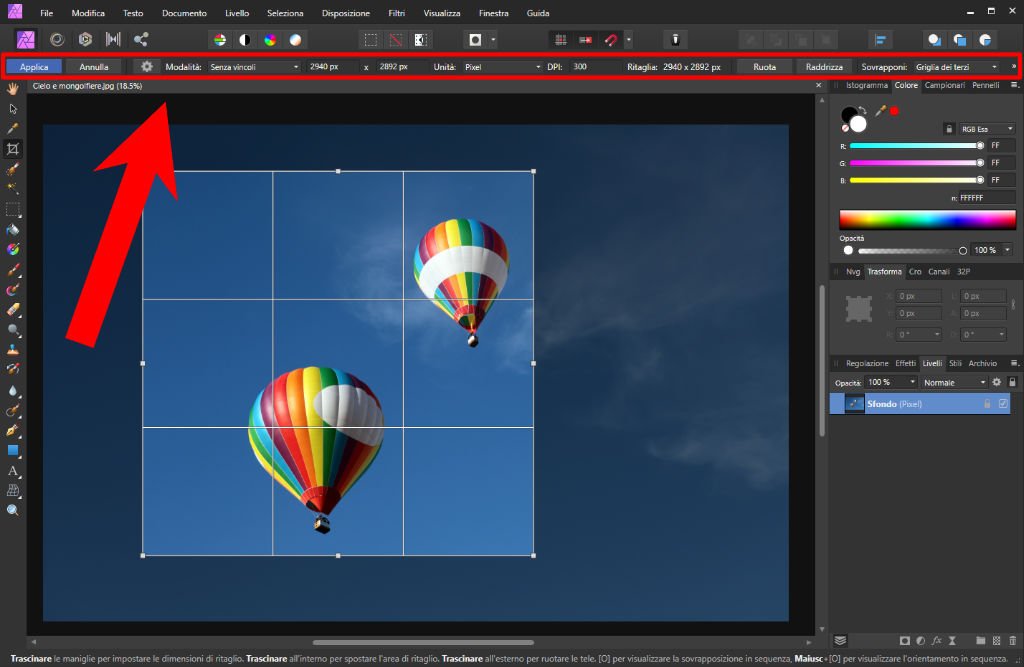Switch to the Liquify Persona icon
This screenshot has width=1024, height=667.
tap(57, 40)
